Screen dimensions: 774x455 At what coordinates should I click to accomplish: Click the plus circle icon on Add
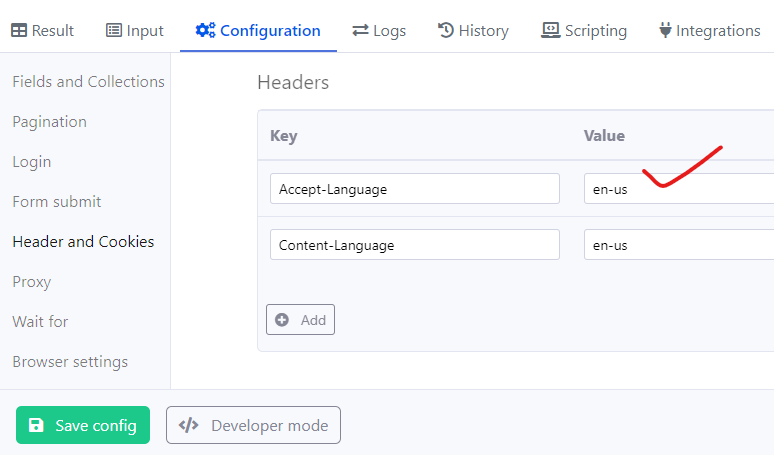[282, 320]
